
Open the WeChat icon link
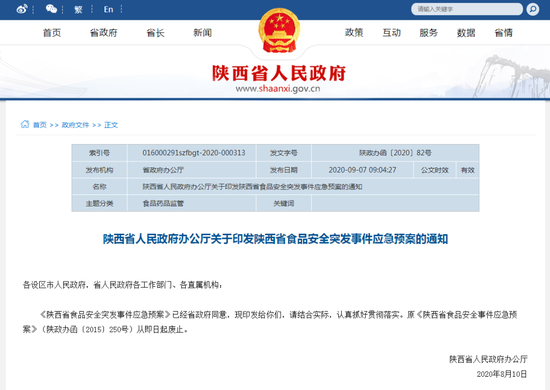[x=51, y=9]
